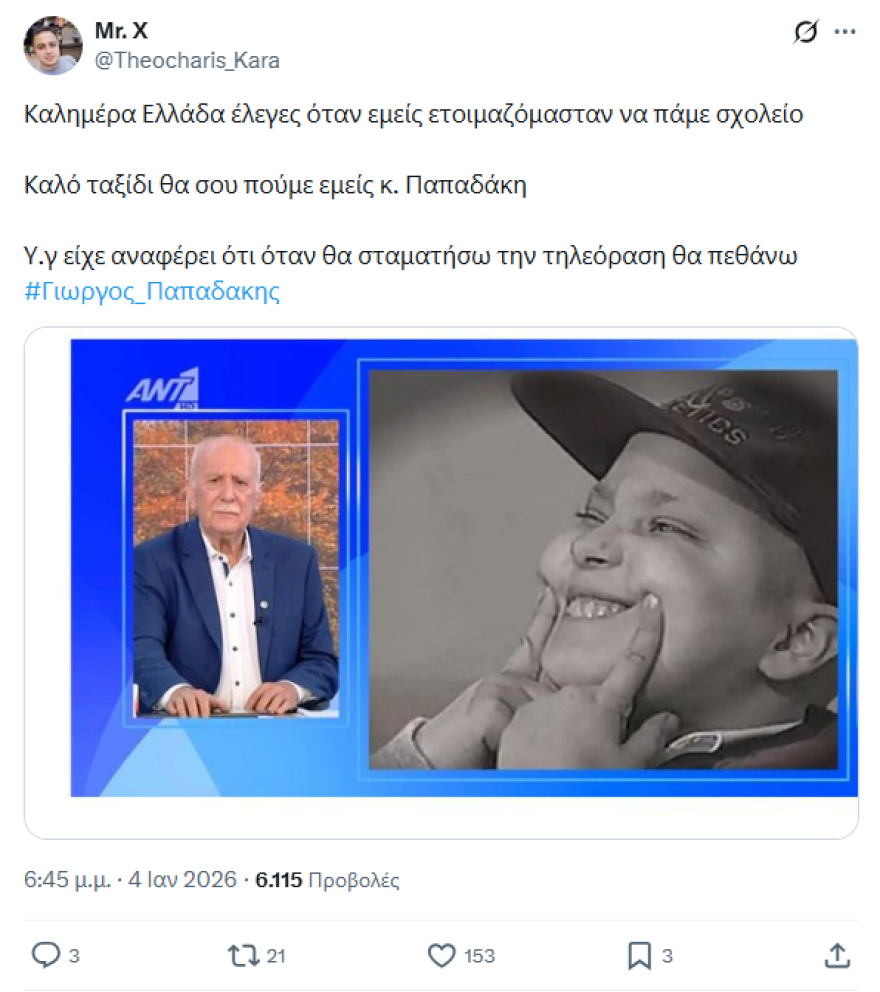Click the repost arrows icon
Image resolution: width=880 pixels, height=992 pixels.
coord(244,955)
